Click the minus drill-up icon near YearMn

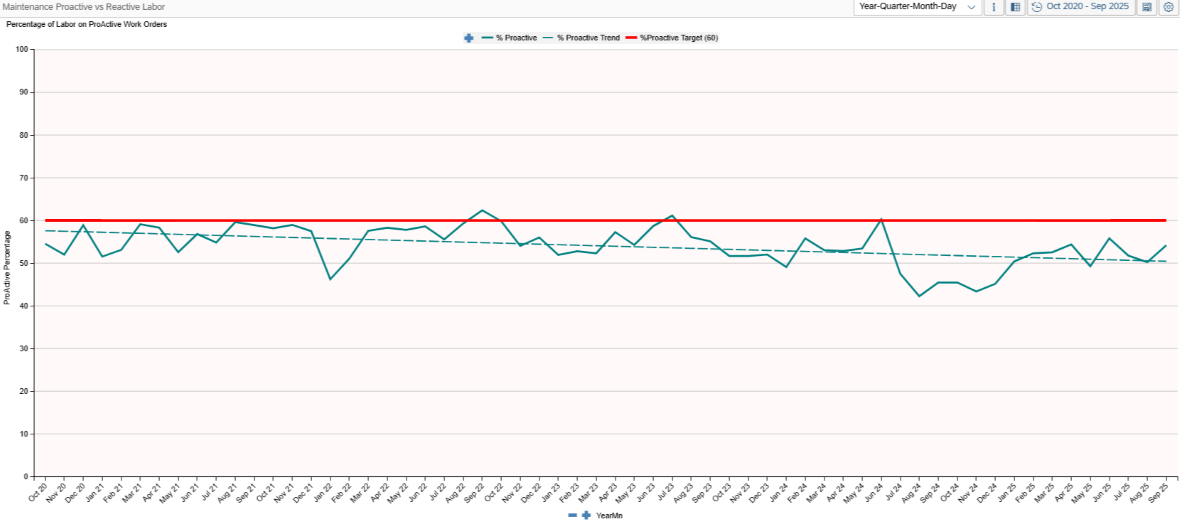click(572, 515)
